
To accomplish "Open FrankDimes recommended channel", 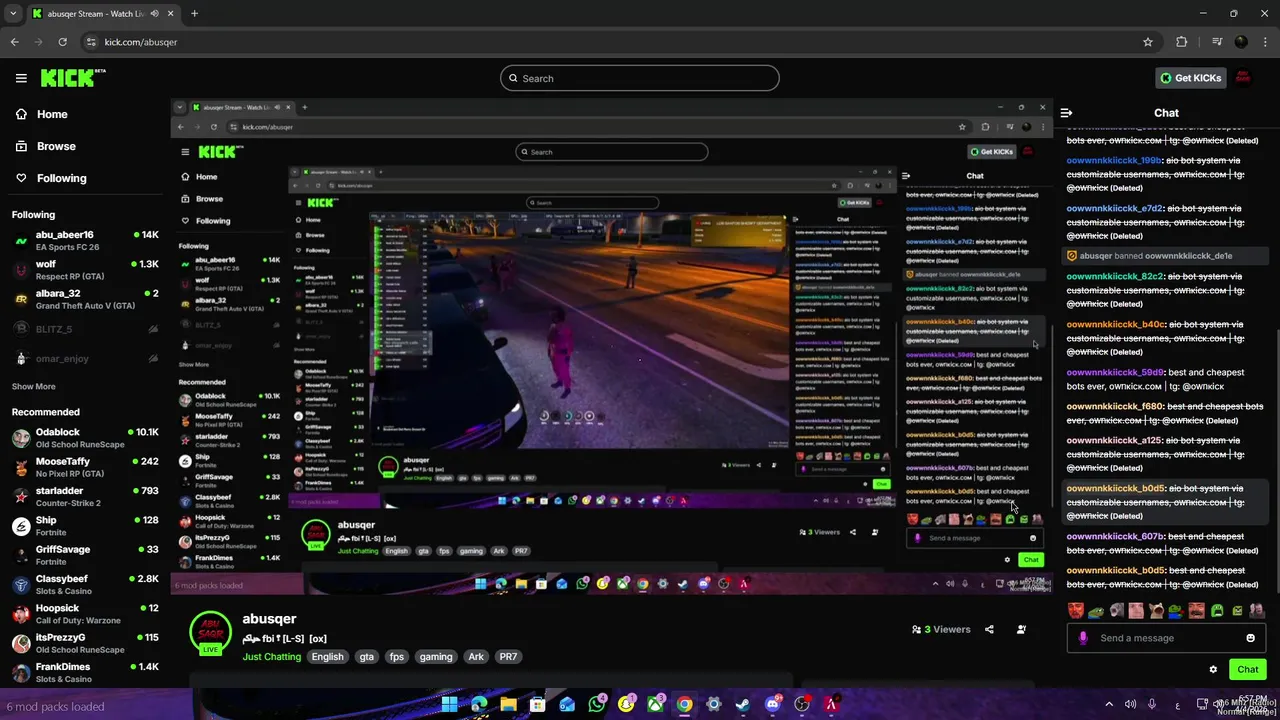I will pos(85,672).
